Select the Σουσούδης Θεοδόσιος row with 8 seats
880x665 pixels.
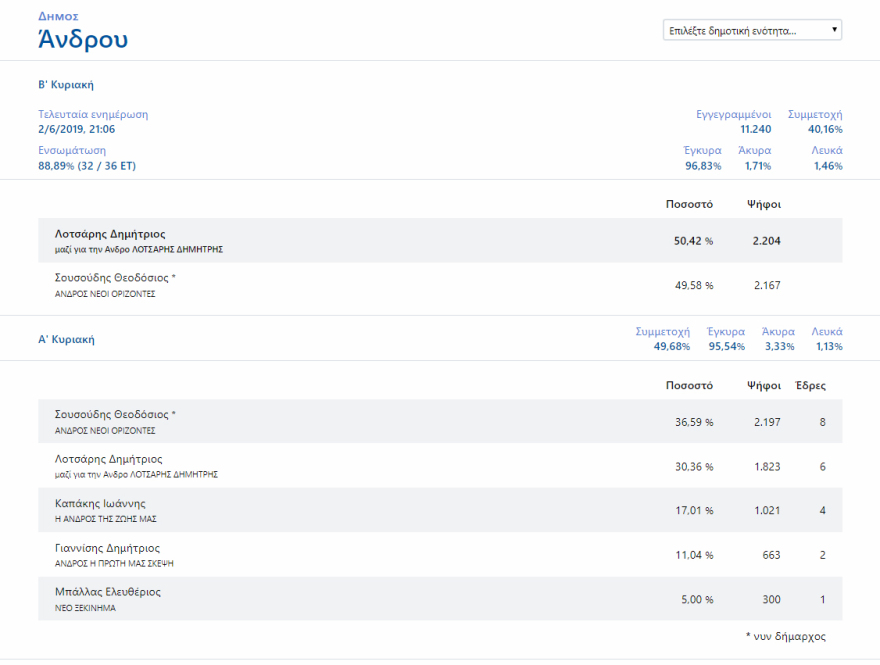pyautogui.click(x=440, y=421)
